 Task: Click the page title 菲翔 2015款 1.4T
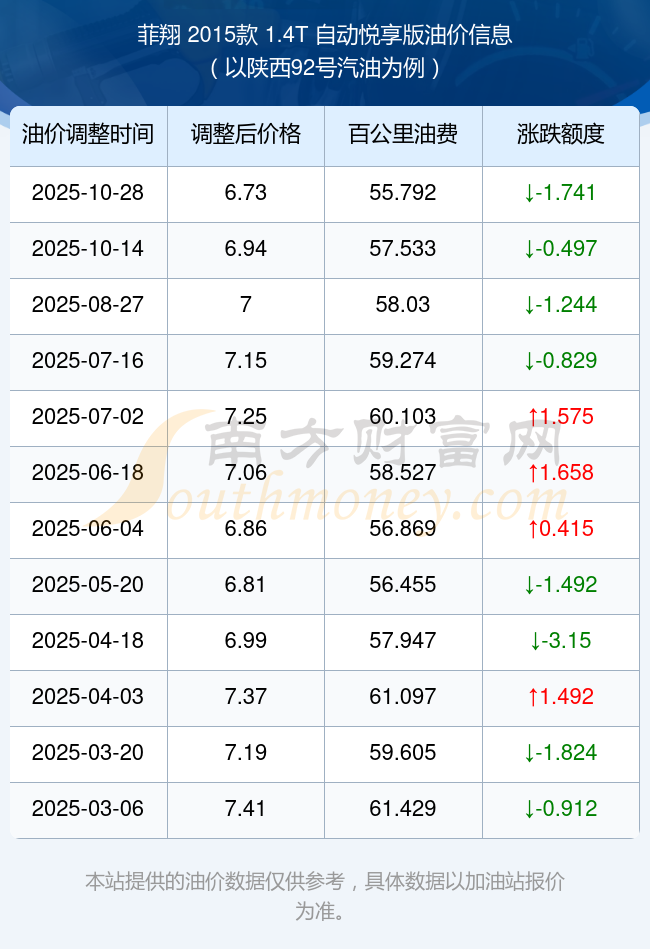pos(324,36)
